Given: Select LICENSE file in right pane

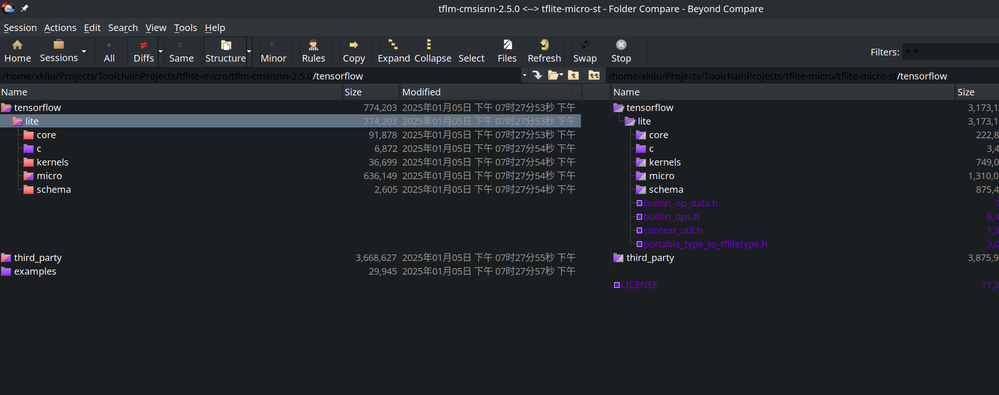Looking at the screenshot, I should pyautogui.click(x=639, y=285).
